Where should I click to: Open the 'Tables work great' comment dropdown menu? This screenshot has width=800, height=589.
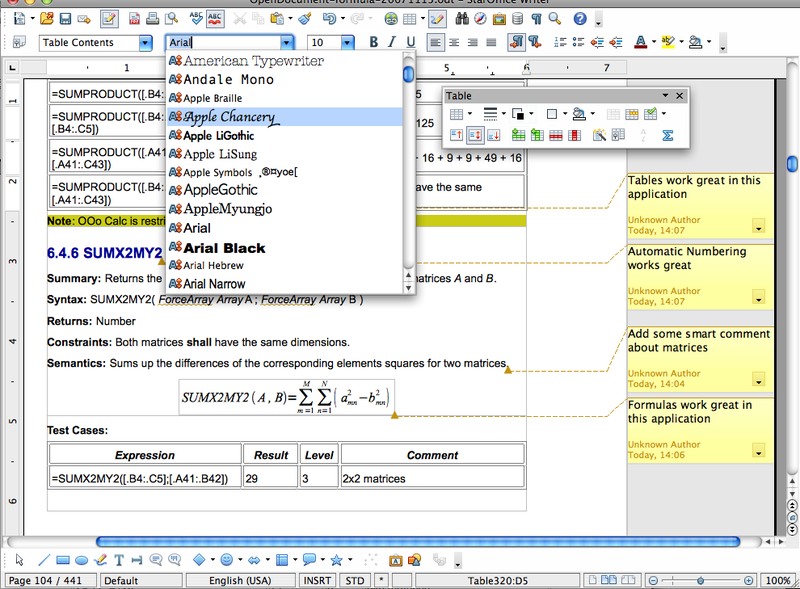759,226
